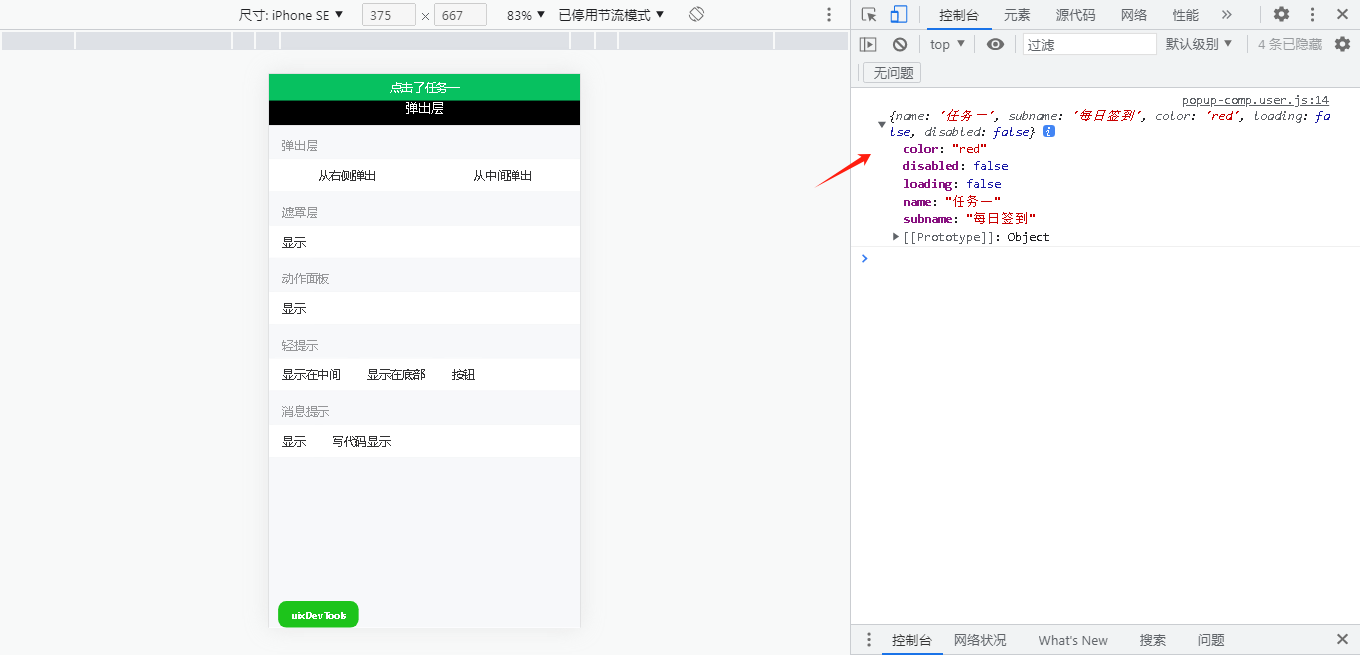1360x655 pixels.
Task: Click the green uixDevTools button
Action: pyautogui.click(x=318, y=615)
